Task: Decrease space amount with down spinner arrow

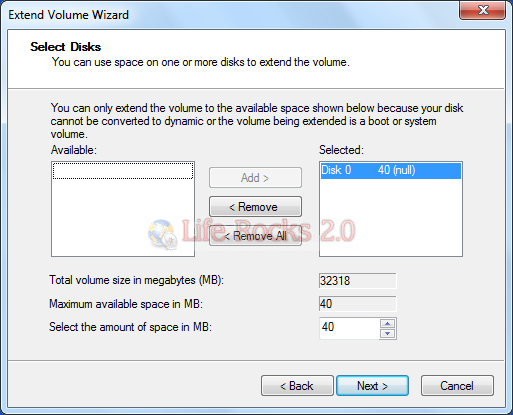Action: [387, 334]
